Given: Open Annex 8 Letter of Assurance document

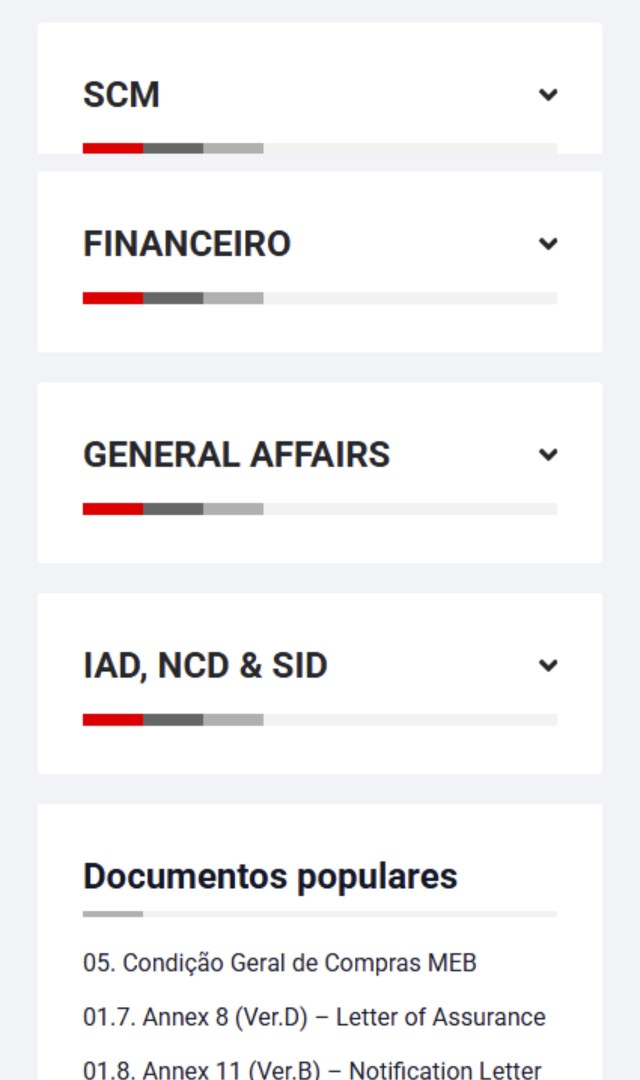Looking at the screenshot, I should click(314, 1018).
